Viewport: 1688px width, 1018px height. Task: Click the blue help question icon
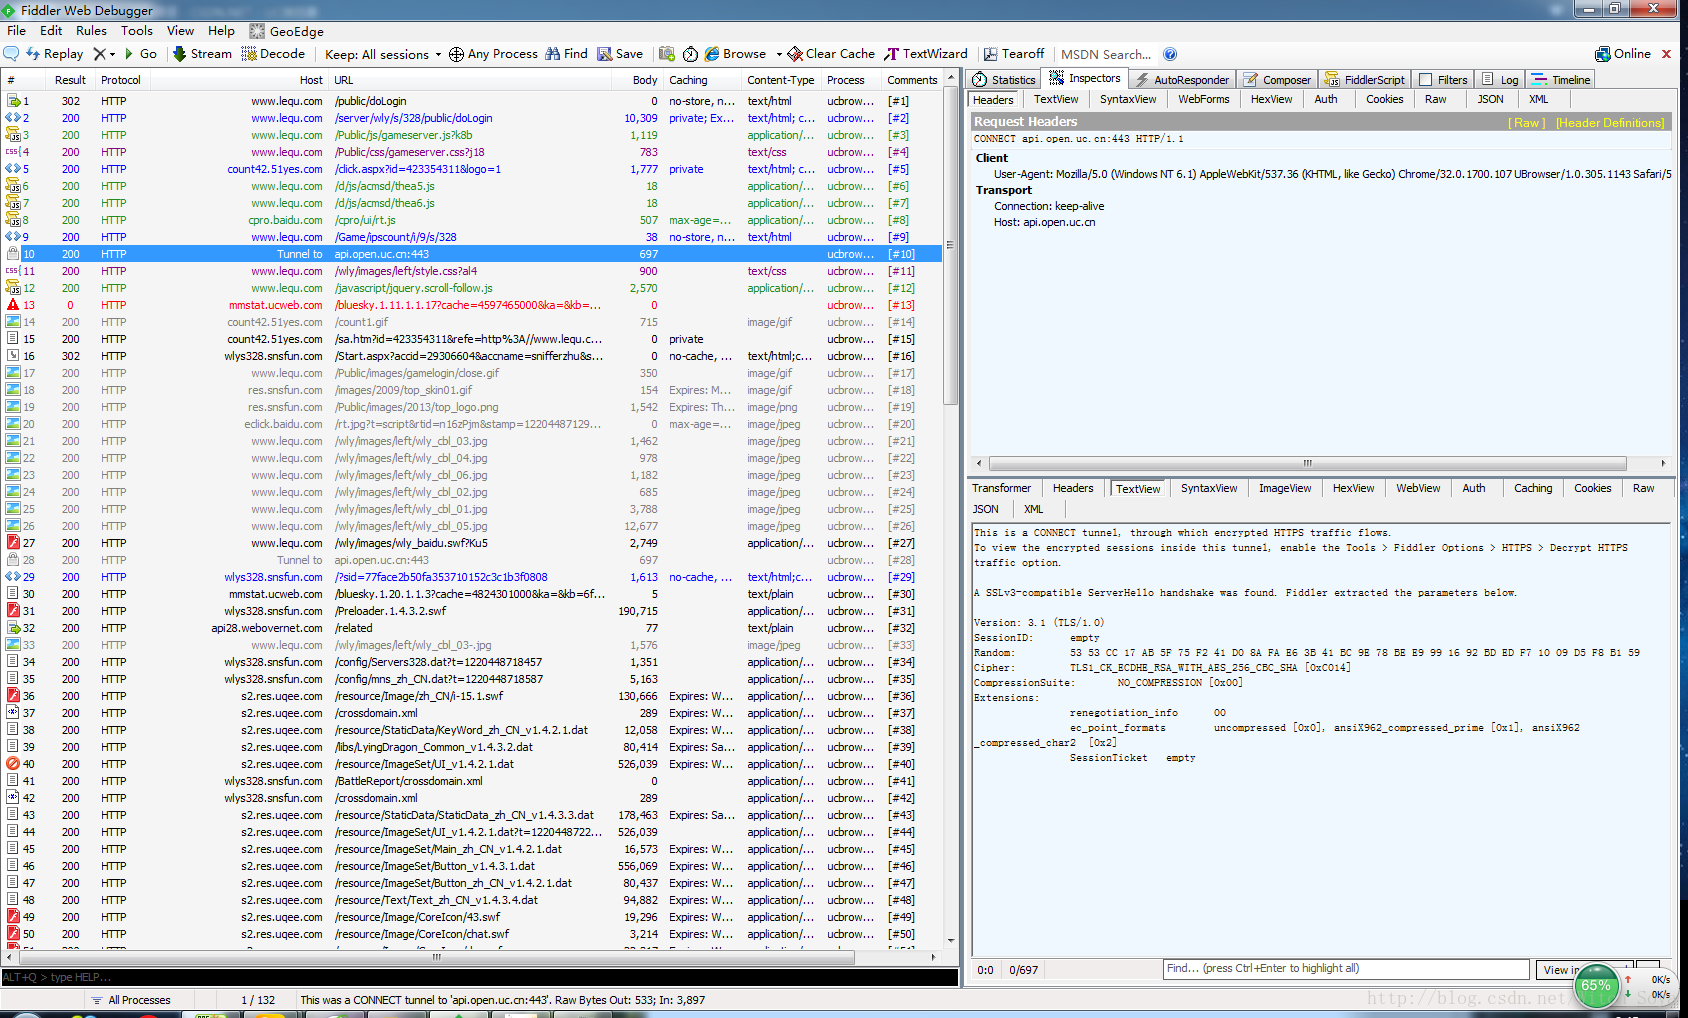tap(1170, 54)
